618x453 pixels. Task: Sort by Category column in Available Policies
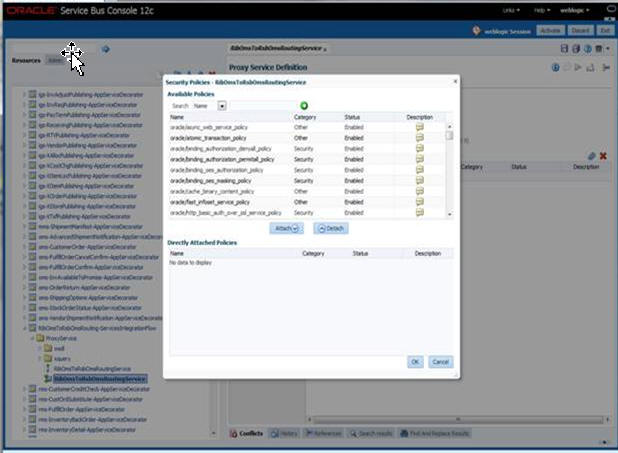tap(305, 117)
